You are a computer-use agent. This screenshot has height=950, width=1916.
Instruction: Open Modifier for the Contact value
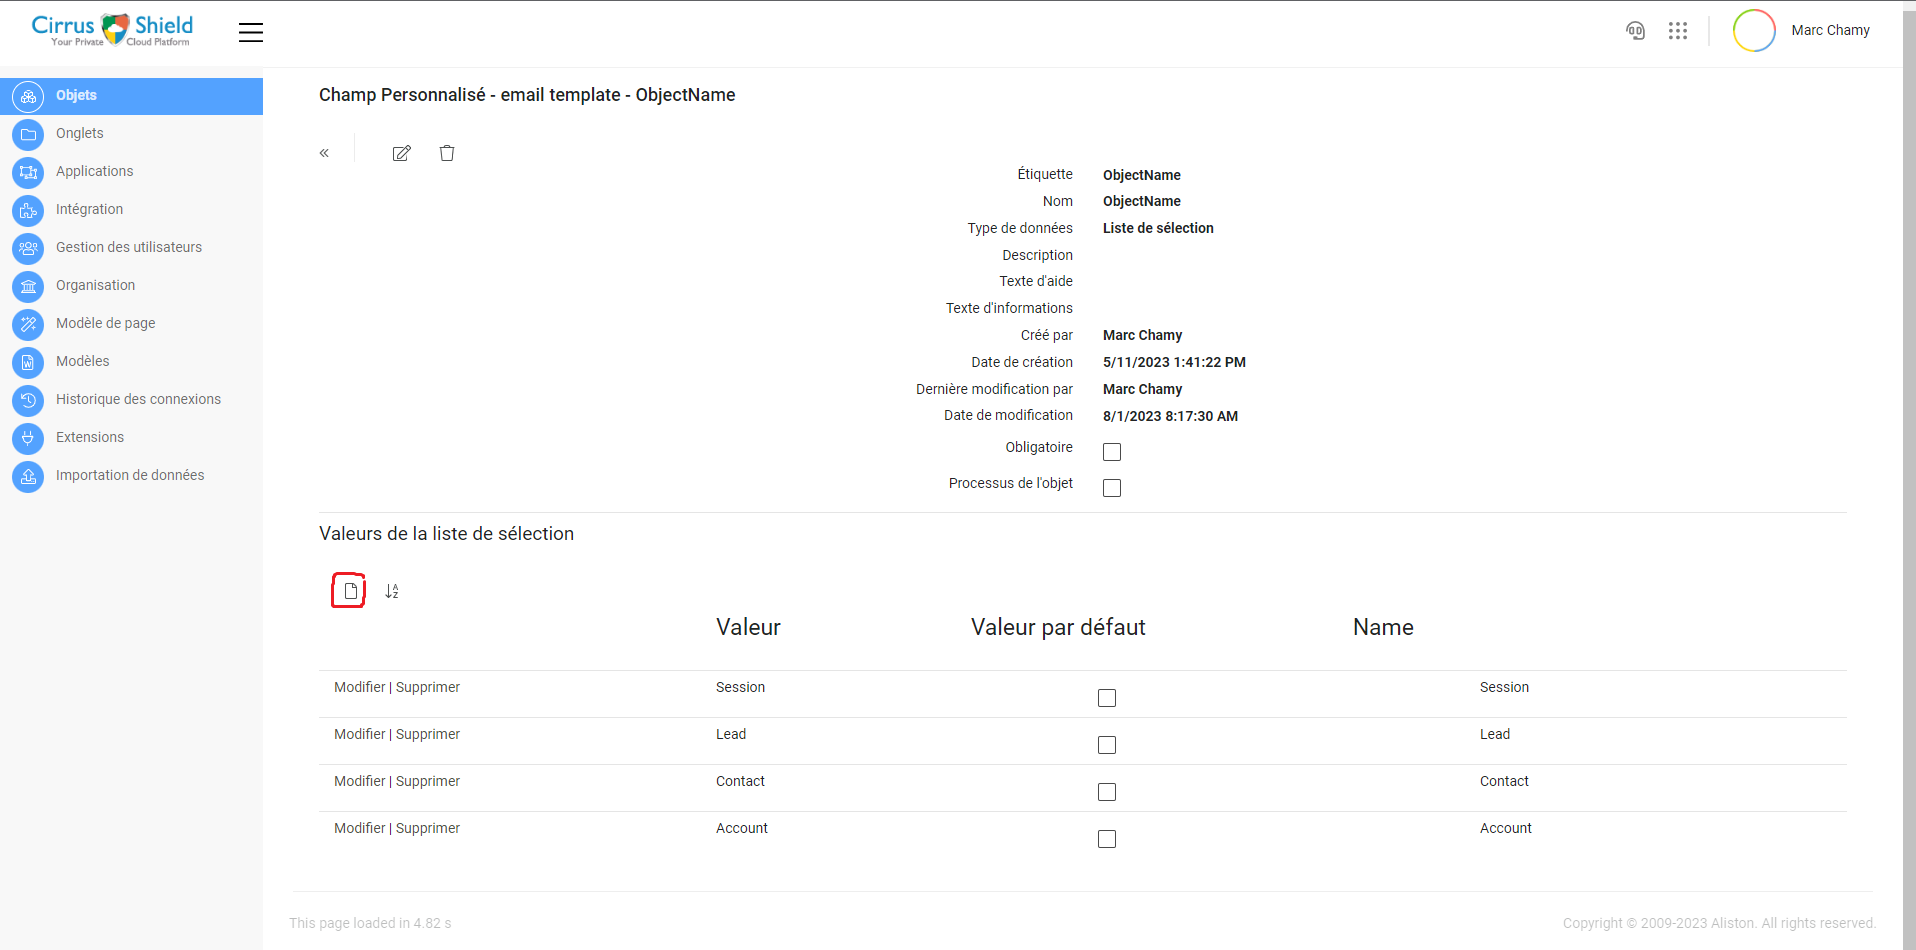(360, 781)
